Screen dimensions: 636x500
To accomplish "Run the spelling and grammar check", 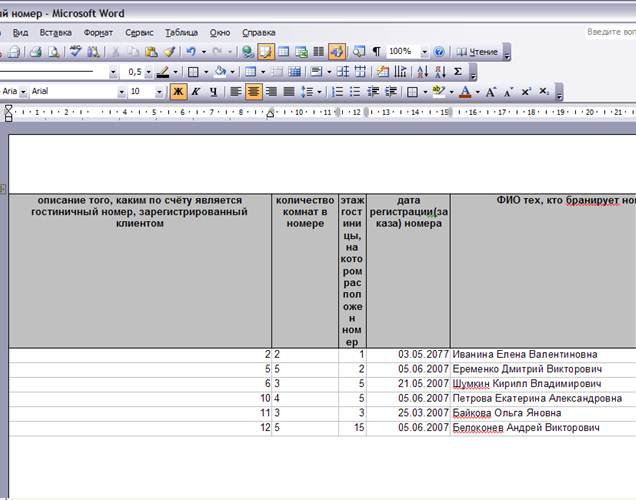I will 75,52.
